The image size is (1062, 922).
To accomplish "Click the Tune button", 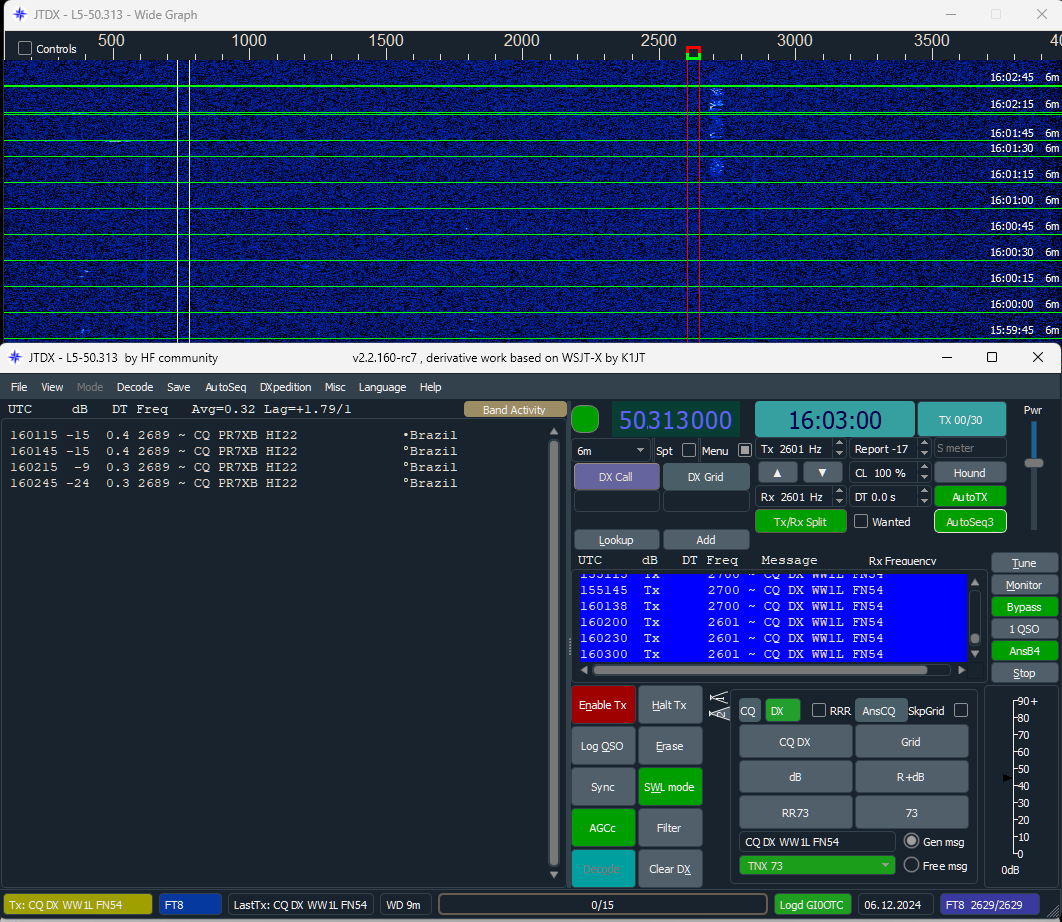I will pos(1023,563).
